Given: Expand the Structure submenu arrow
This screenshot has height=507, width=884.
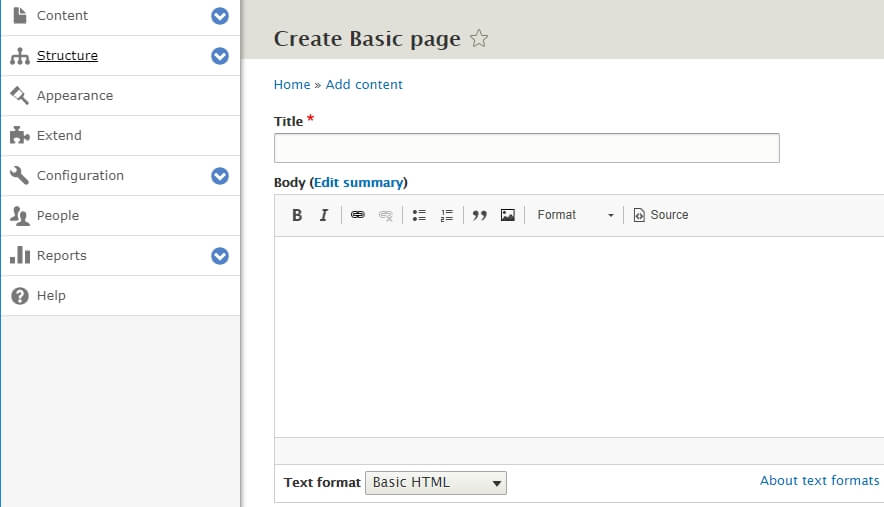Looking at the screenshot, I should [x=220, y=56].
